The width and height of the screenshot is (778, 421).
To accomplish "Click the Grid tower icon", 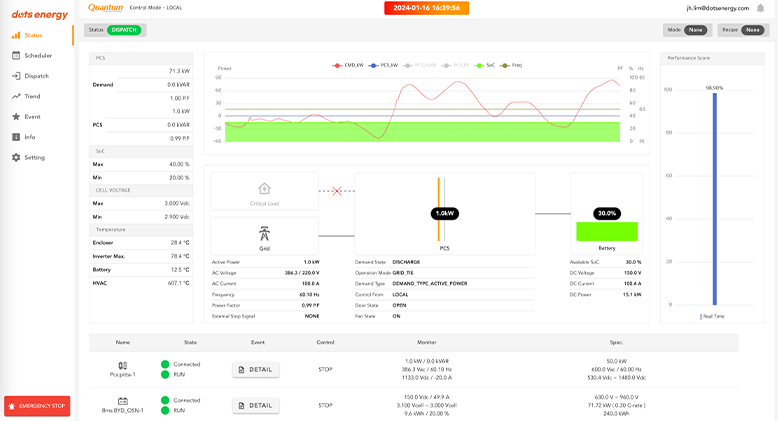I will (264, 233).
